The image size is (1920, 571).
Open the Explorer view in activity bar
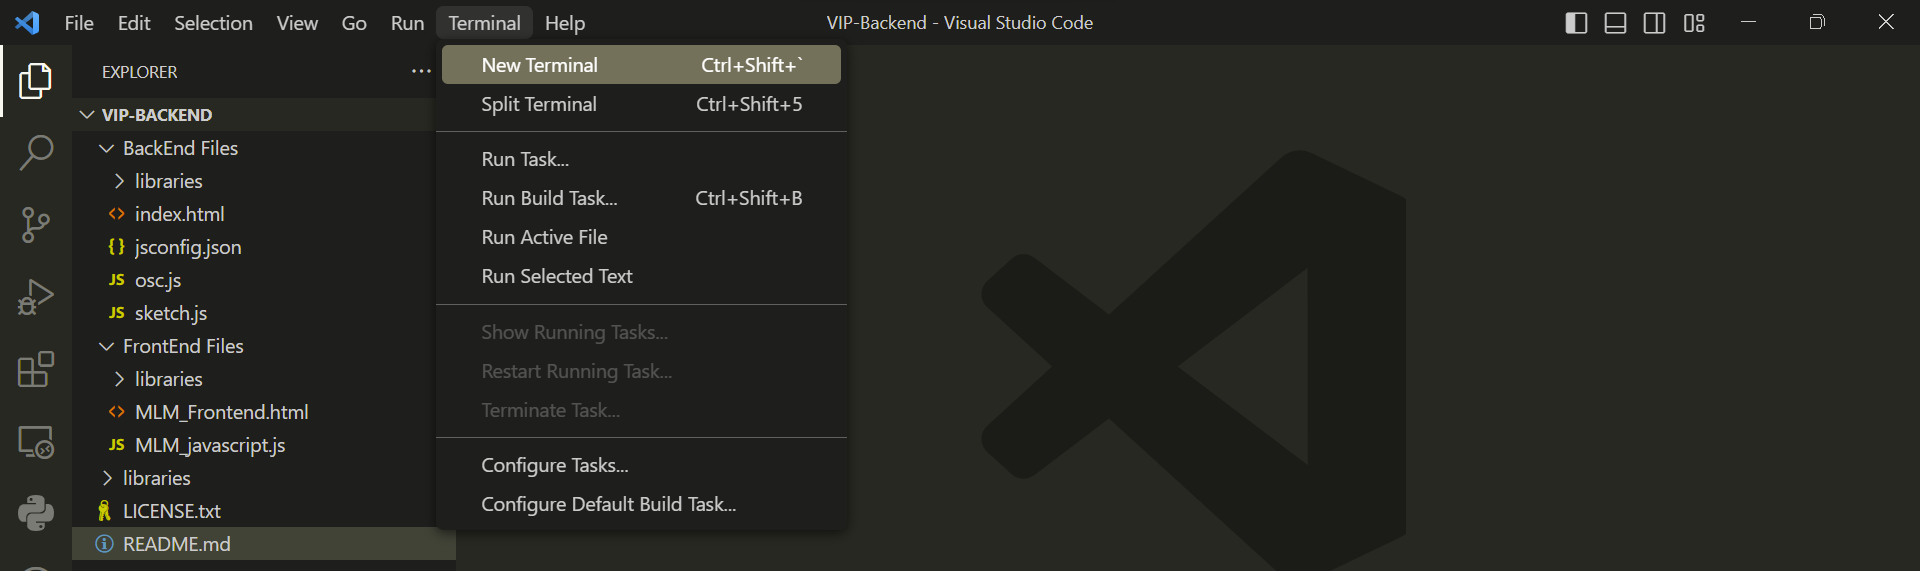coord(36,81)
